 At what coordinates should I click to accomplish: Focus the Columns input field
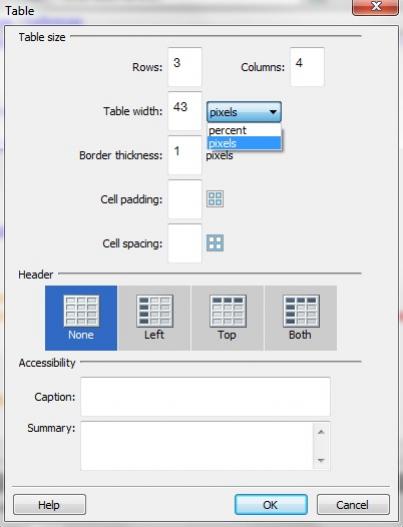tap(307, 67)
